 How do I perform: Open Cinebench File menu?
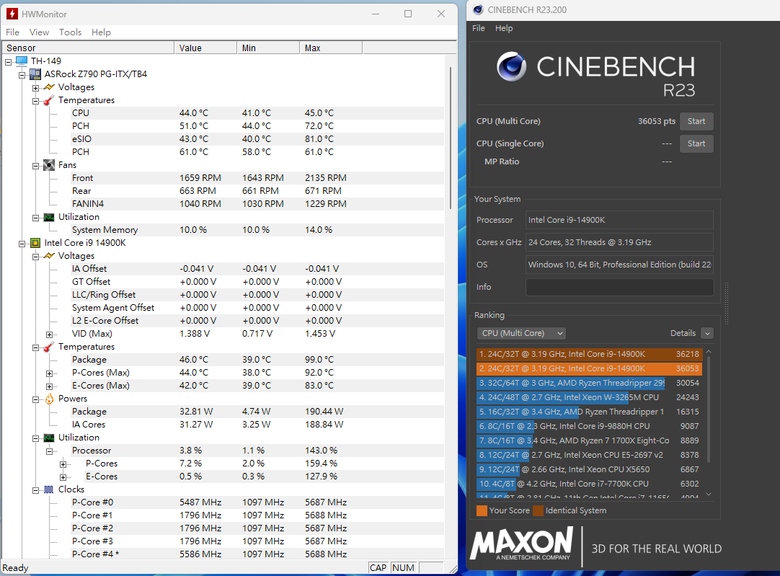pos(479,28)
